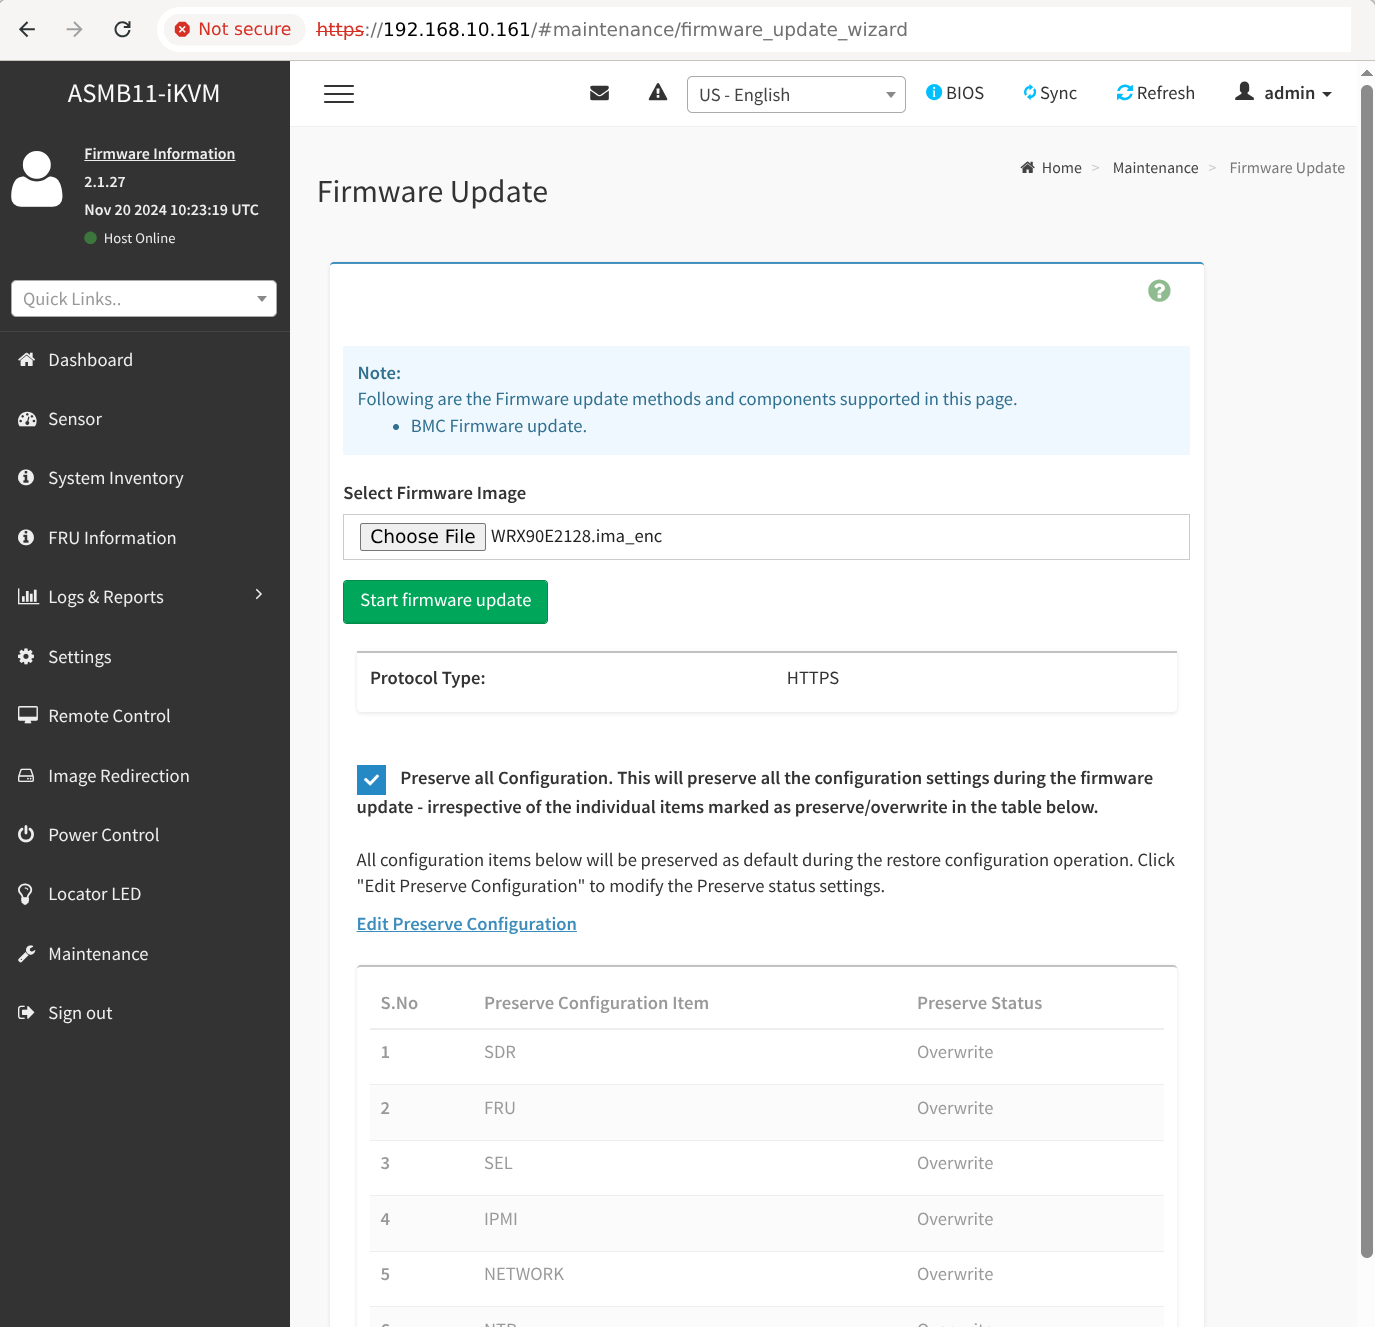Click the selected file name WRX90E2128.ima_enc
This screenshot has height=1327, width=1375.
(577, 537)
